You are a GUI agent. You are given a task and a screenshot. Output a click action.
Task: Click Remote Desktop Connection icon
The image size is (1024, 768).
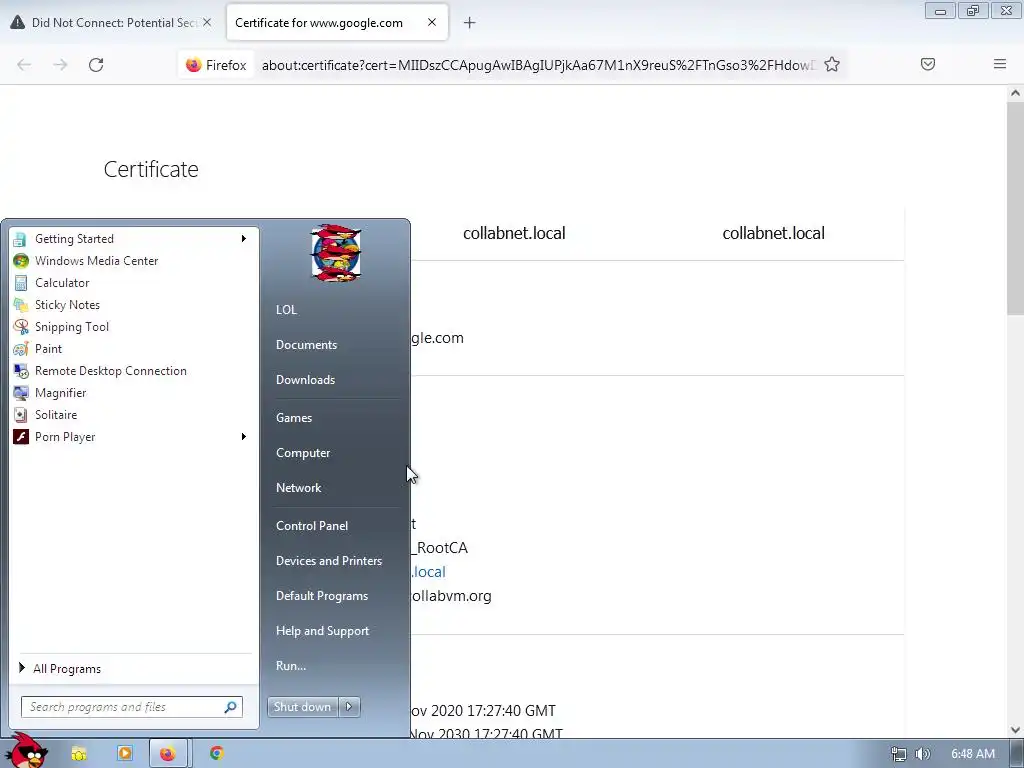21,371
